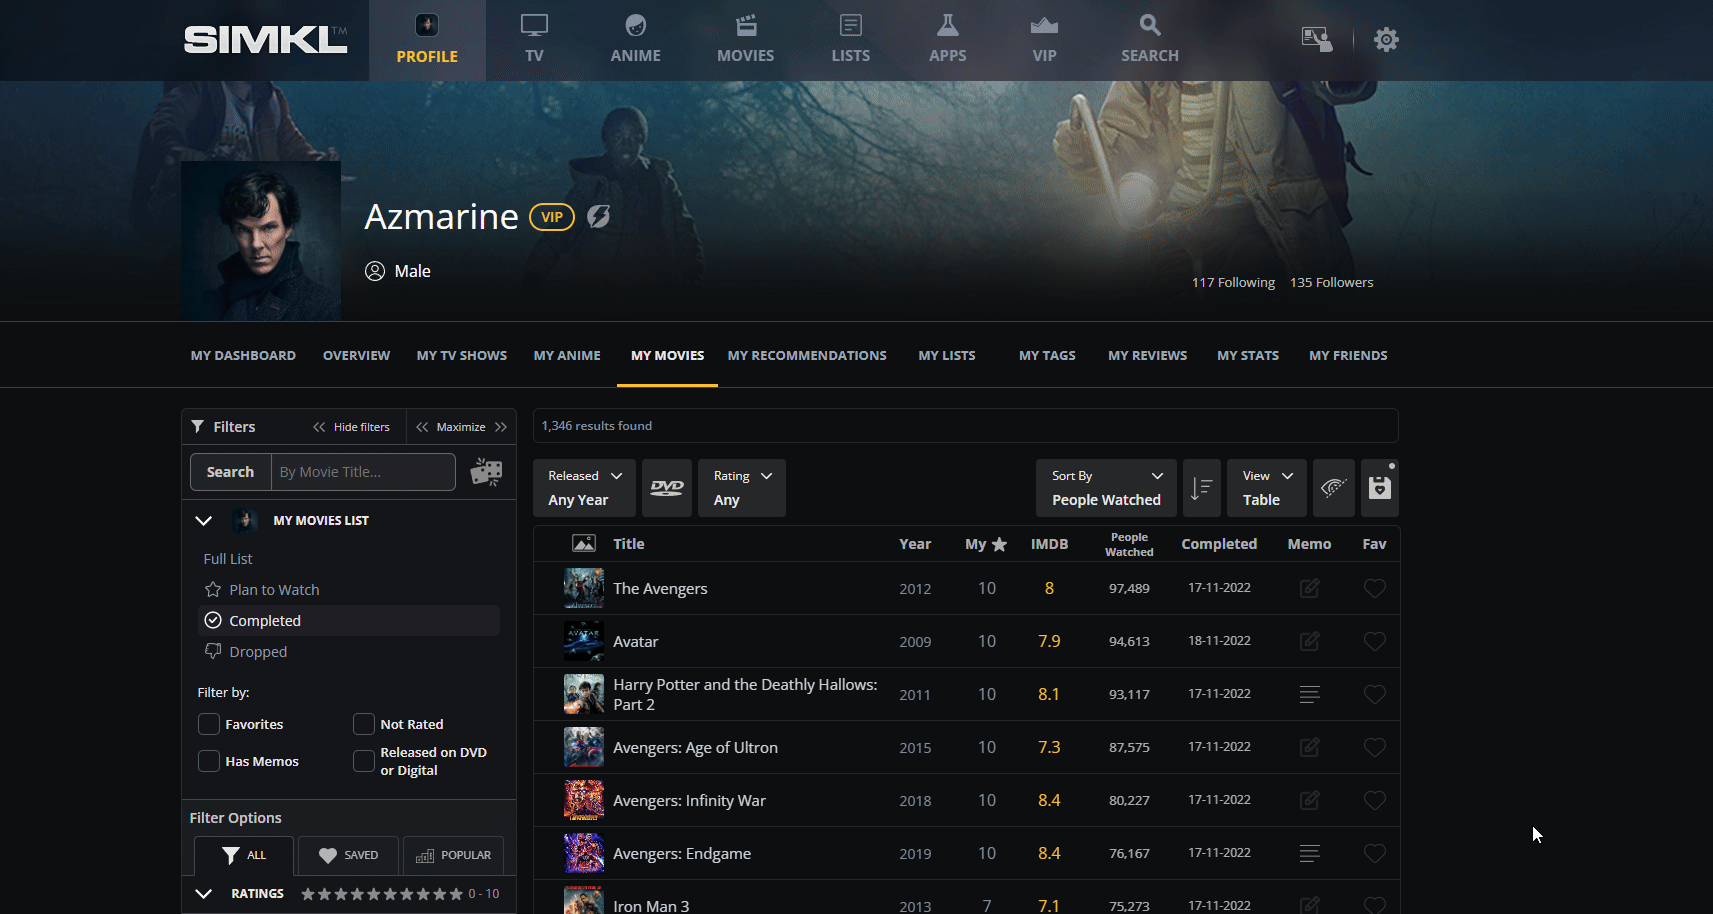Open the Sort By People Watched dropdown

point(1106,488)
